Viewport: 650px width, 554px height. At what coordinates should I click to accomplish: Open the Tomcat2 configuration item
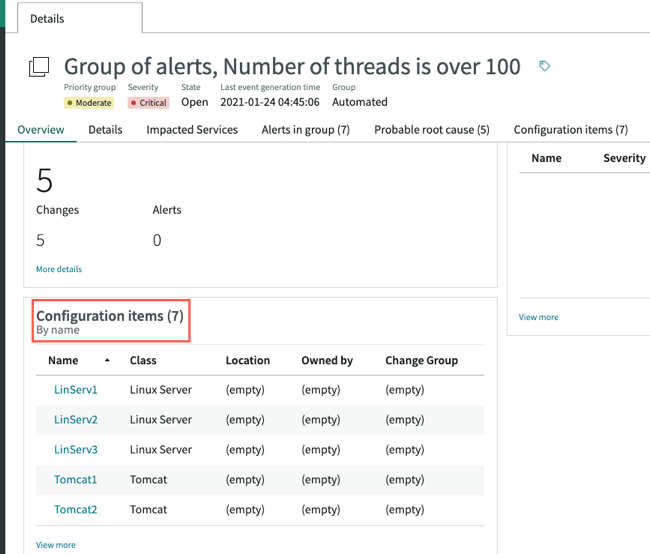point(75,509)
